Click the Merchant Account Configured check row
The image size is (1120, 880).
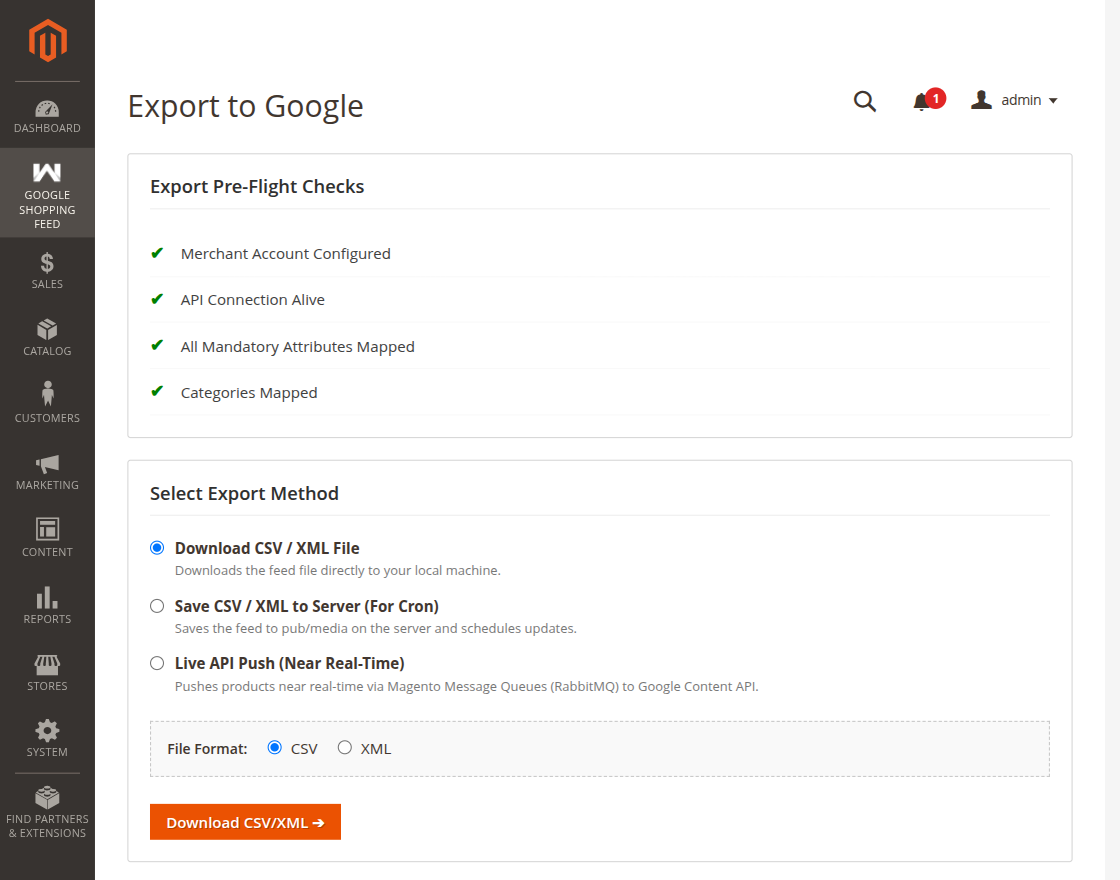tap(599, 254)
